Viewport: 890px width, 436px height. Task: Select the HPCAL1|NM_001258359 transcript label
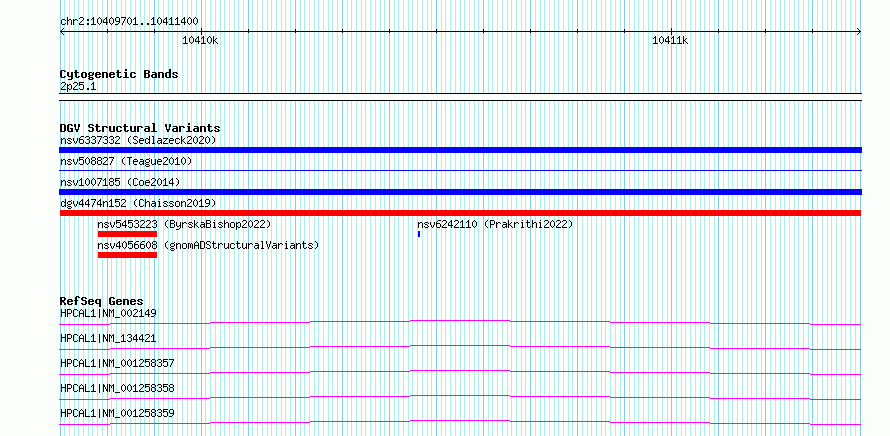click(117, 413)
